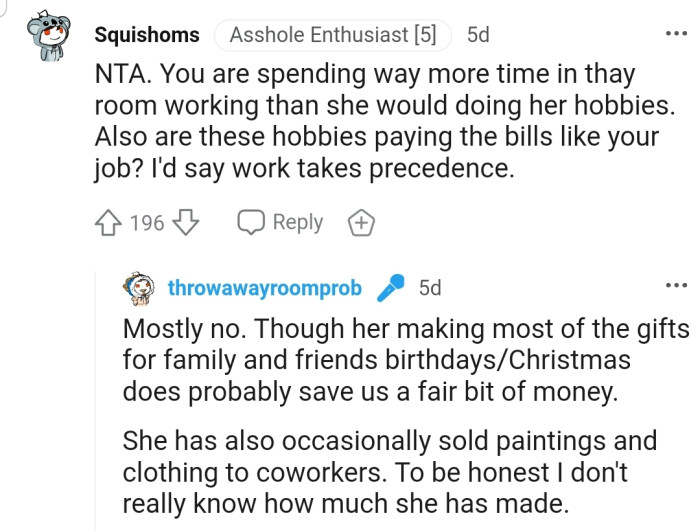This screenshot has width=700, height=531.
Task: Downvote the Squishoms comment
Action: [187, 222]
